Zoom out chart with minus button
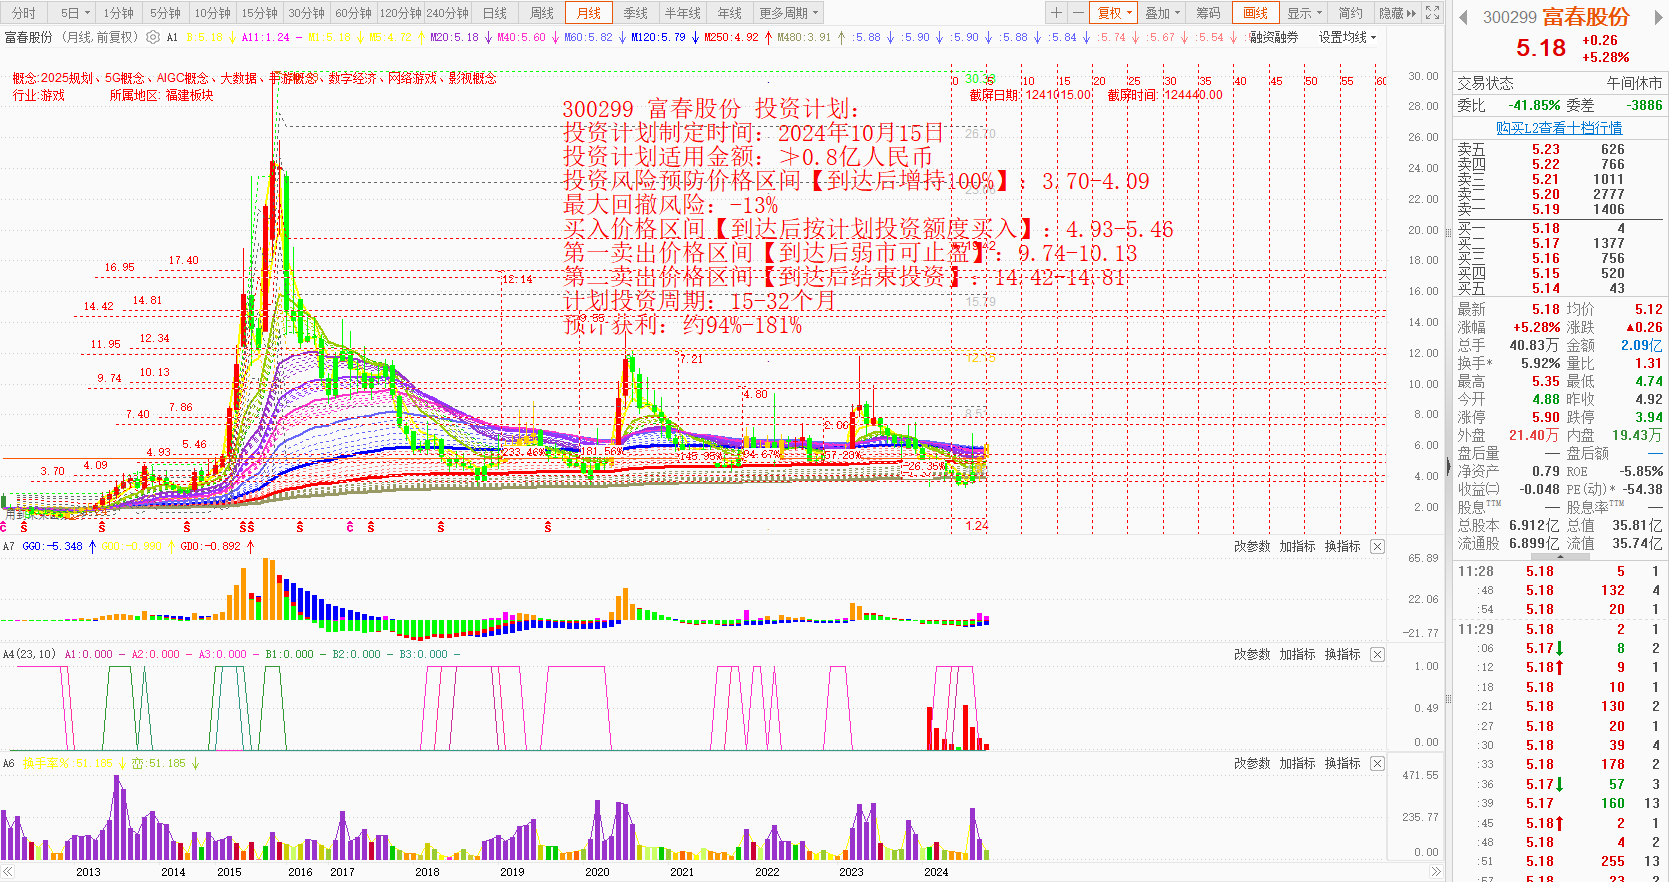This screenshot has height=882, width=1669. [x=1078, y=13]
